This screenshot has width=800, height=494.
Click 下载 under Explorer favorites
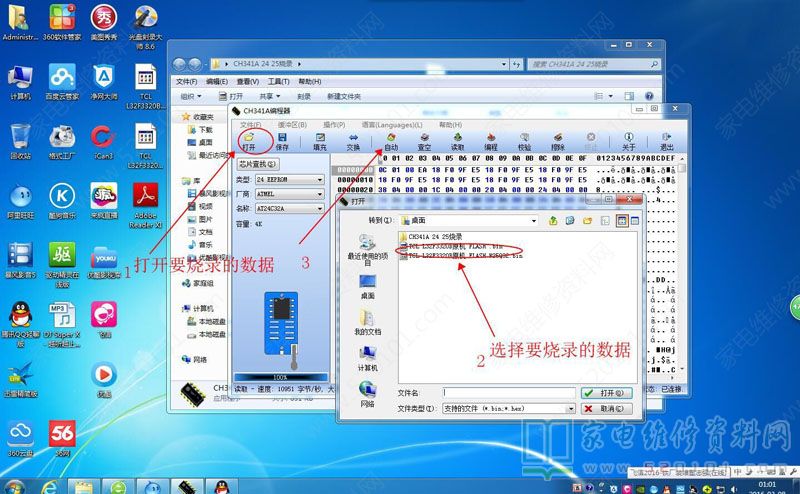click(x=201, y=130)
